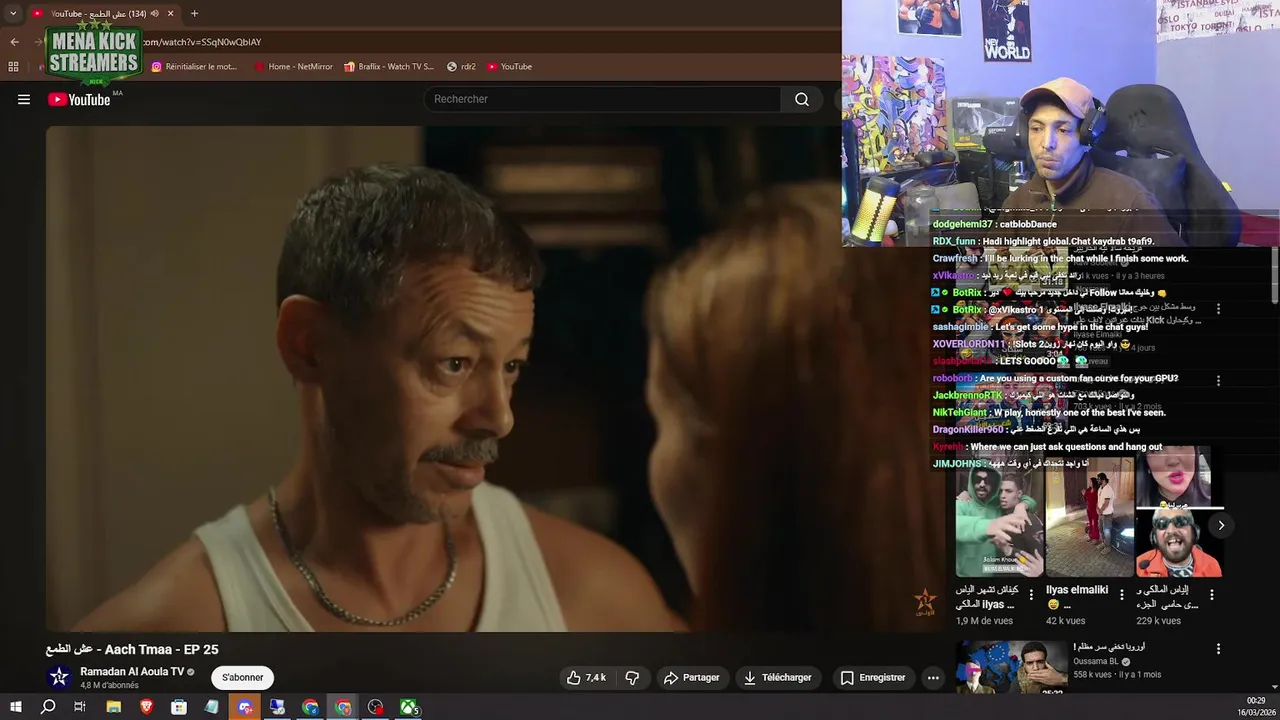Viewport: 1280px width, 720px height.
Task: Open the Oussama BL video thumbnail
Action: pyautogui.click(x=1010, y=666)
